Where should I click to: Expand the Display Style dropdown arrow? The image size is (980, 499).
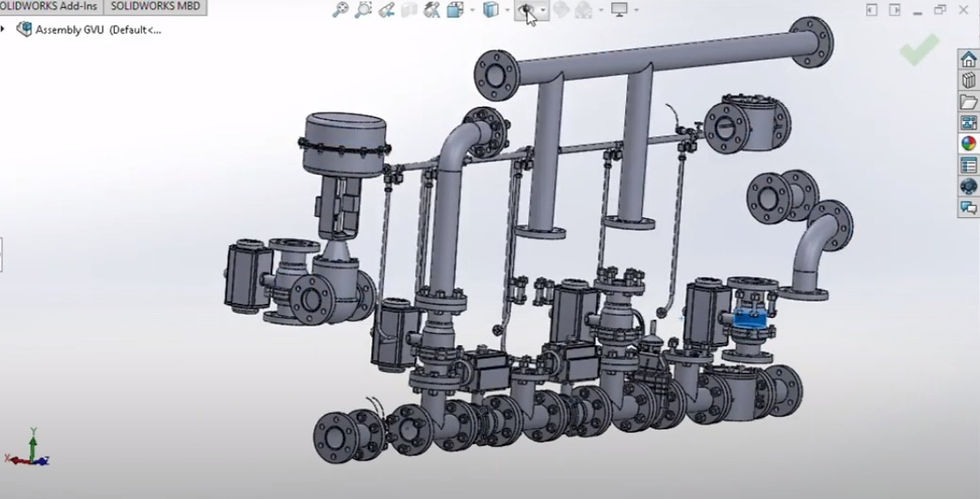(508, 10)
